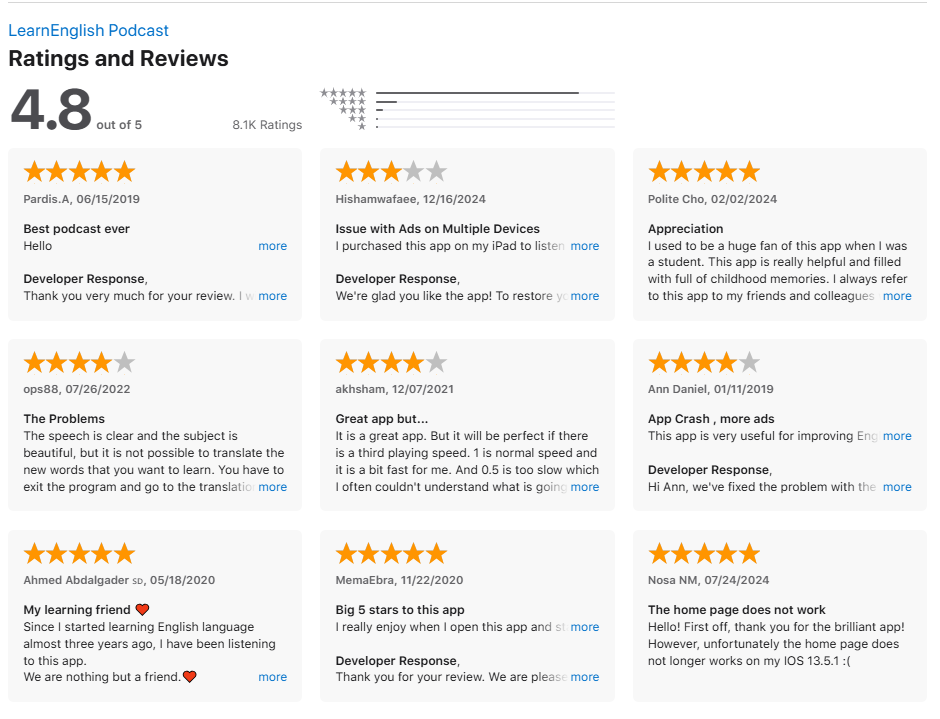The image size is (940, 719).
Task: Click the four-star rating on ops88's review
Action: (x=79, y=362)
